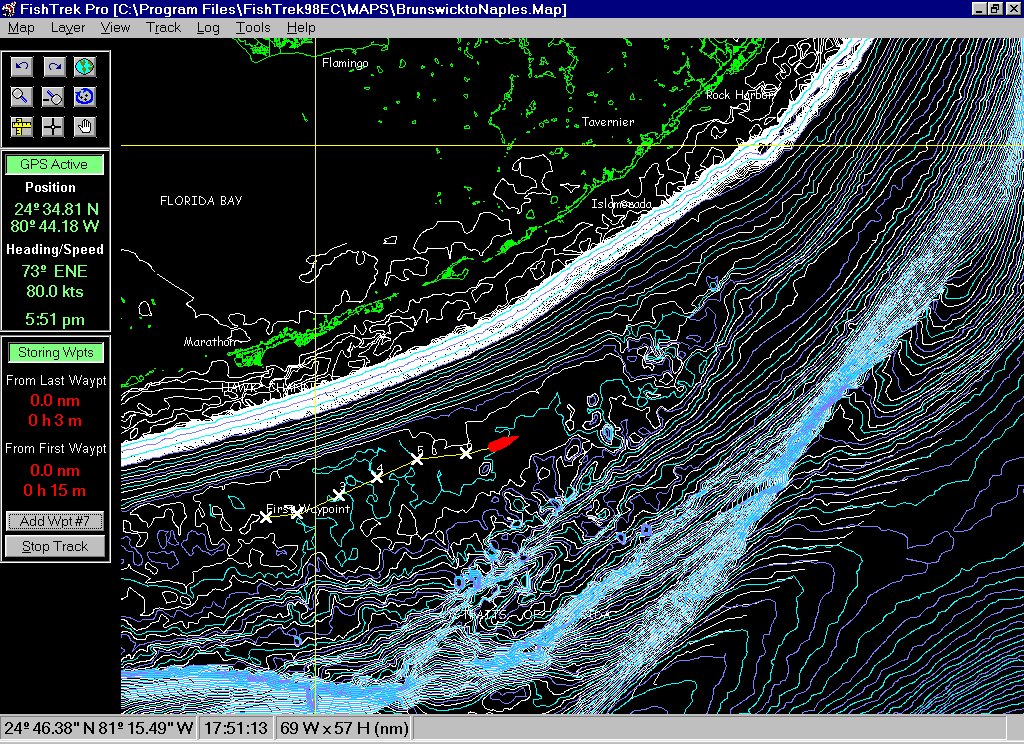Click the 0 h 15 m elapsed time
Image resolution: width=1024 pixels, height=744 pixels.
click(55, 491)
